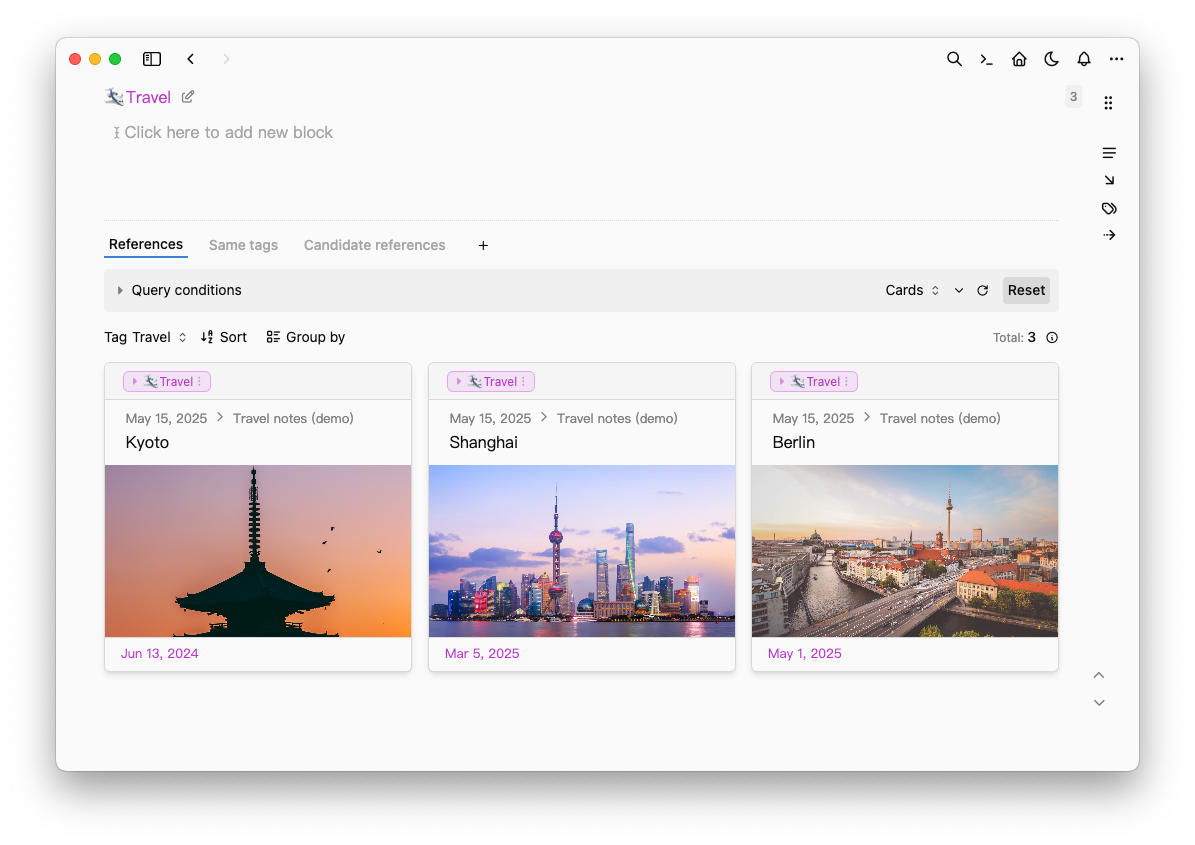
Task: Open notifications bell icon
Action: [1084, 59]
